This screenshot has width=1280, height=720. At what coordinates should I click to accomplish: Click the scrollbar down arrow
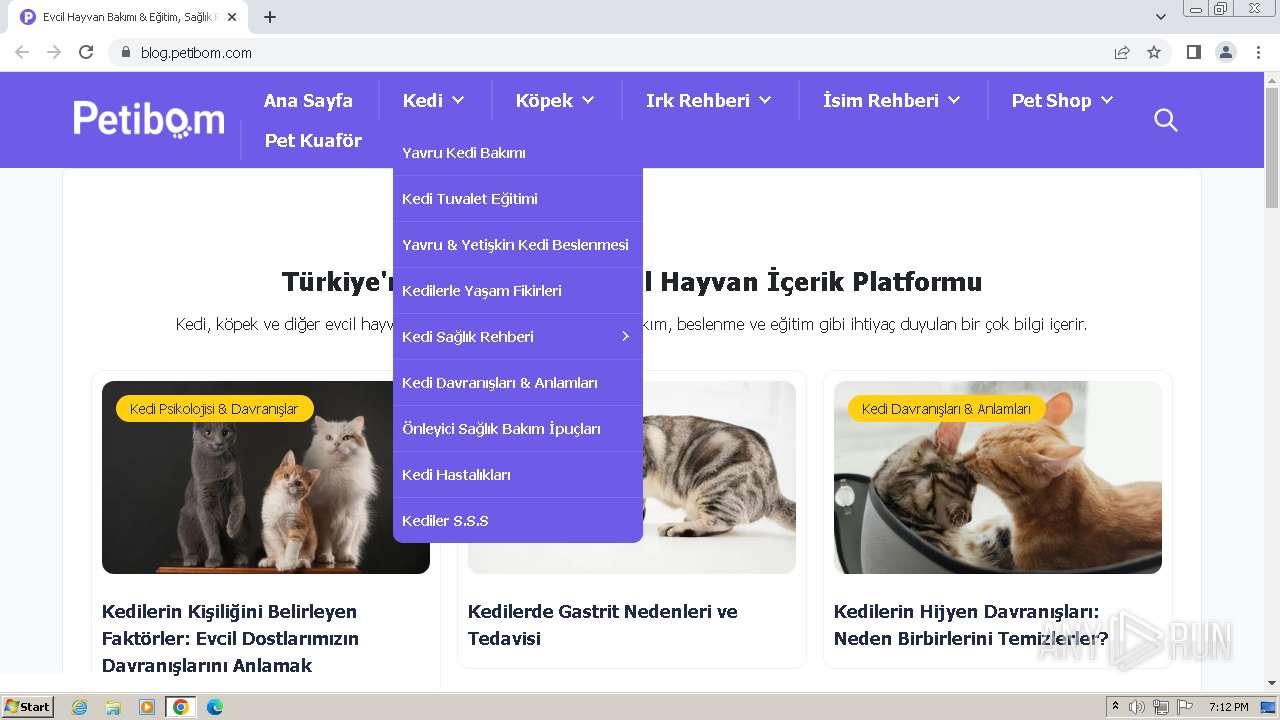pyautogui.click(x=1272, y=683)
